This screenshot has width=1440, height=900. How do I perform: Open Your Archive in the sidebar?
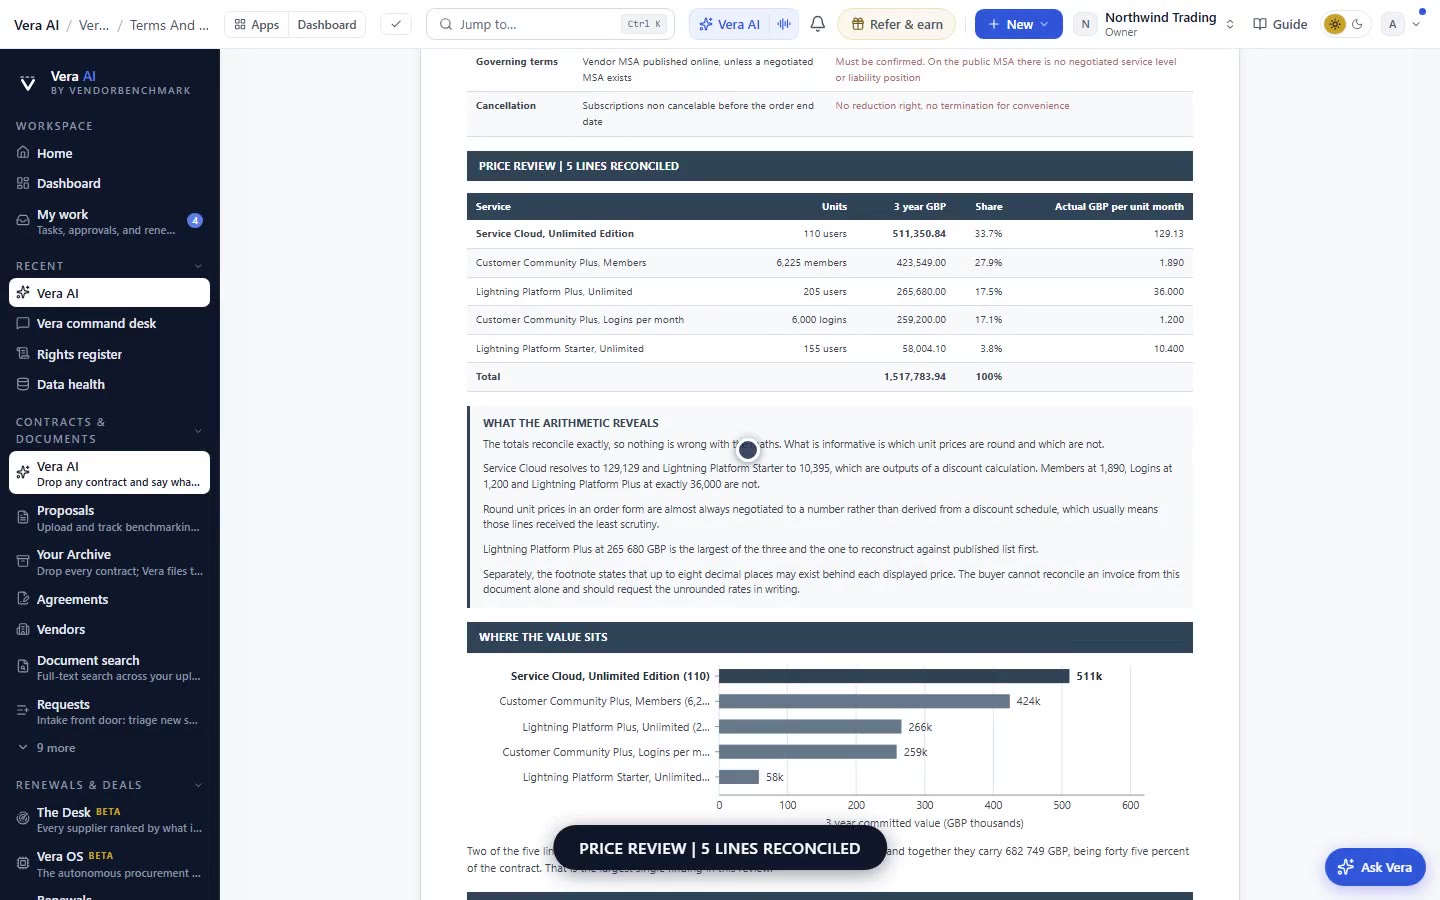point(110,562)
